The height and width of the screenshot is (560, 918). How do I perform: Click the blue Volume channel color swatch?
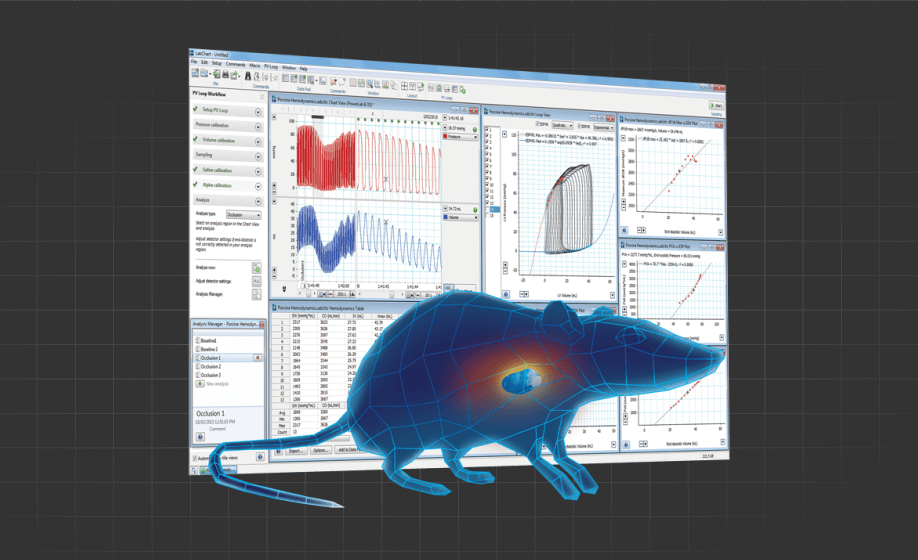[x=446, y=217]
